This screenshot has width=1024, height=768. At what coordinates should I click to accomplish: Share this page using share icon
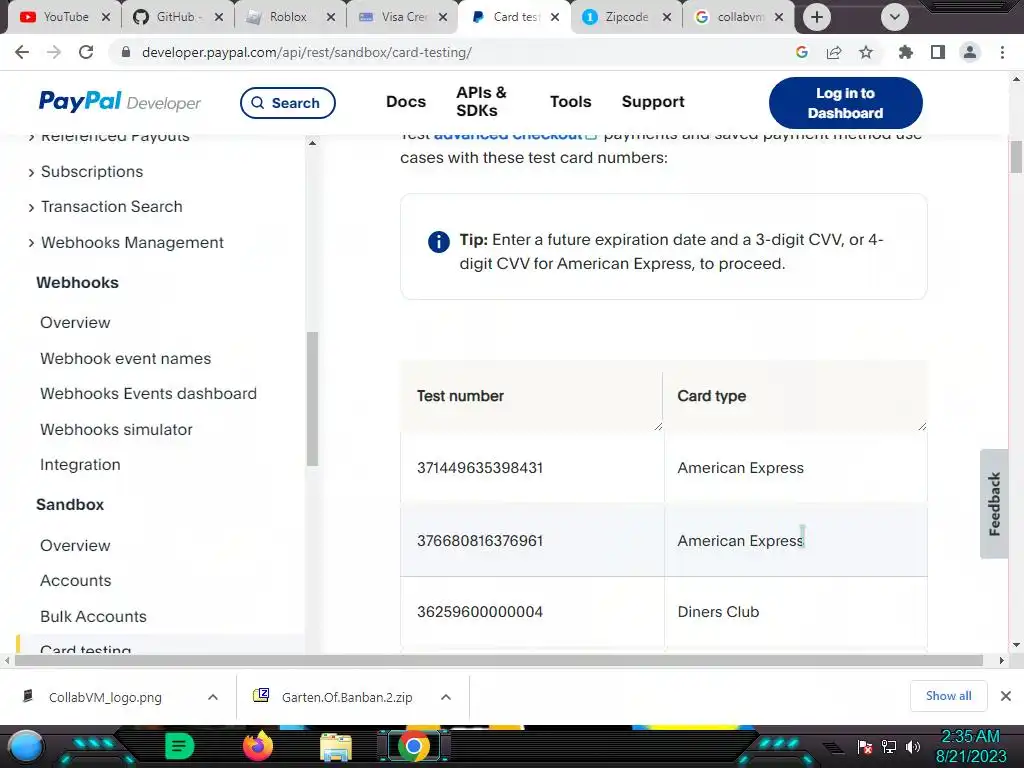834,52
